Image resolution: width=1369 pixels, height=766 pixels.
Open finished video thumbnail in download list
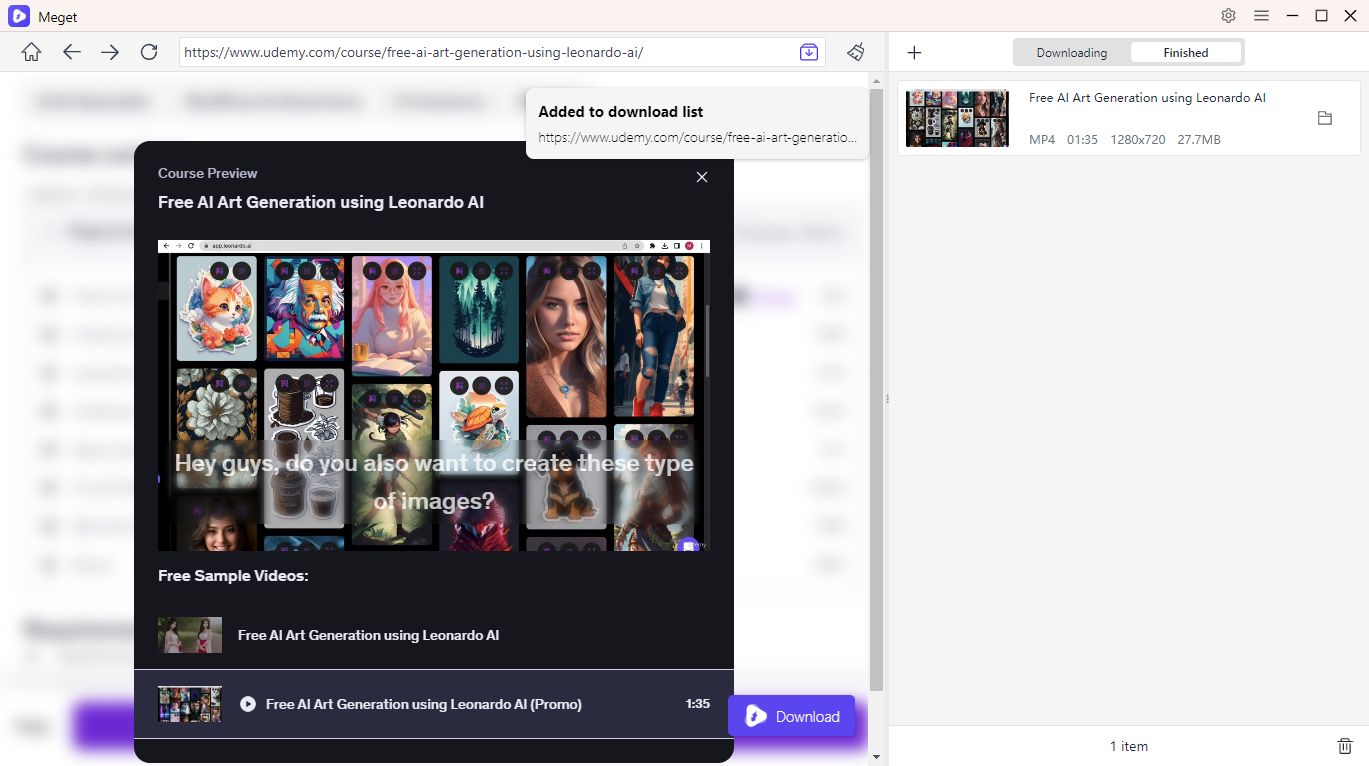coord(957,119)
